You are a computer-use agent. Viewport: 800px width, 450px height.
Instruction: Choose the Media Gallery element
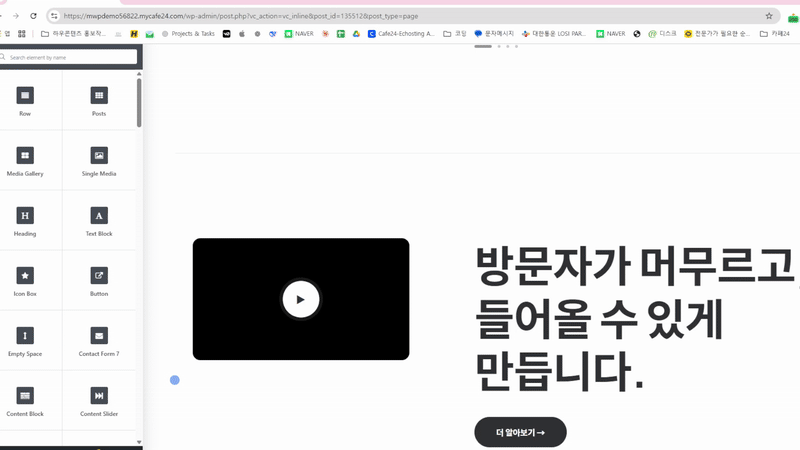pos(25,155)
